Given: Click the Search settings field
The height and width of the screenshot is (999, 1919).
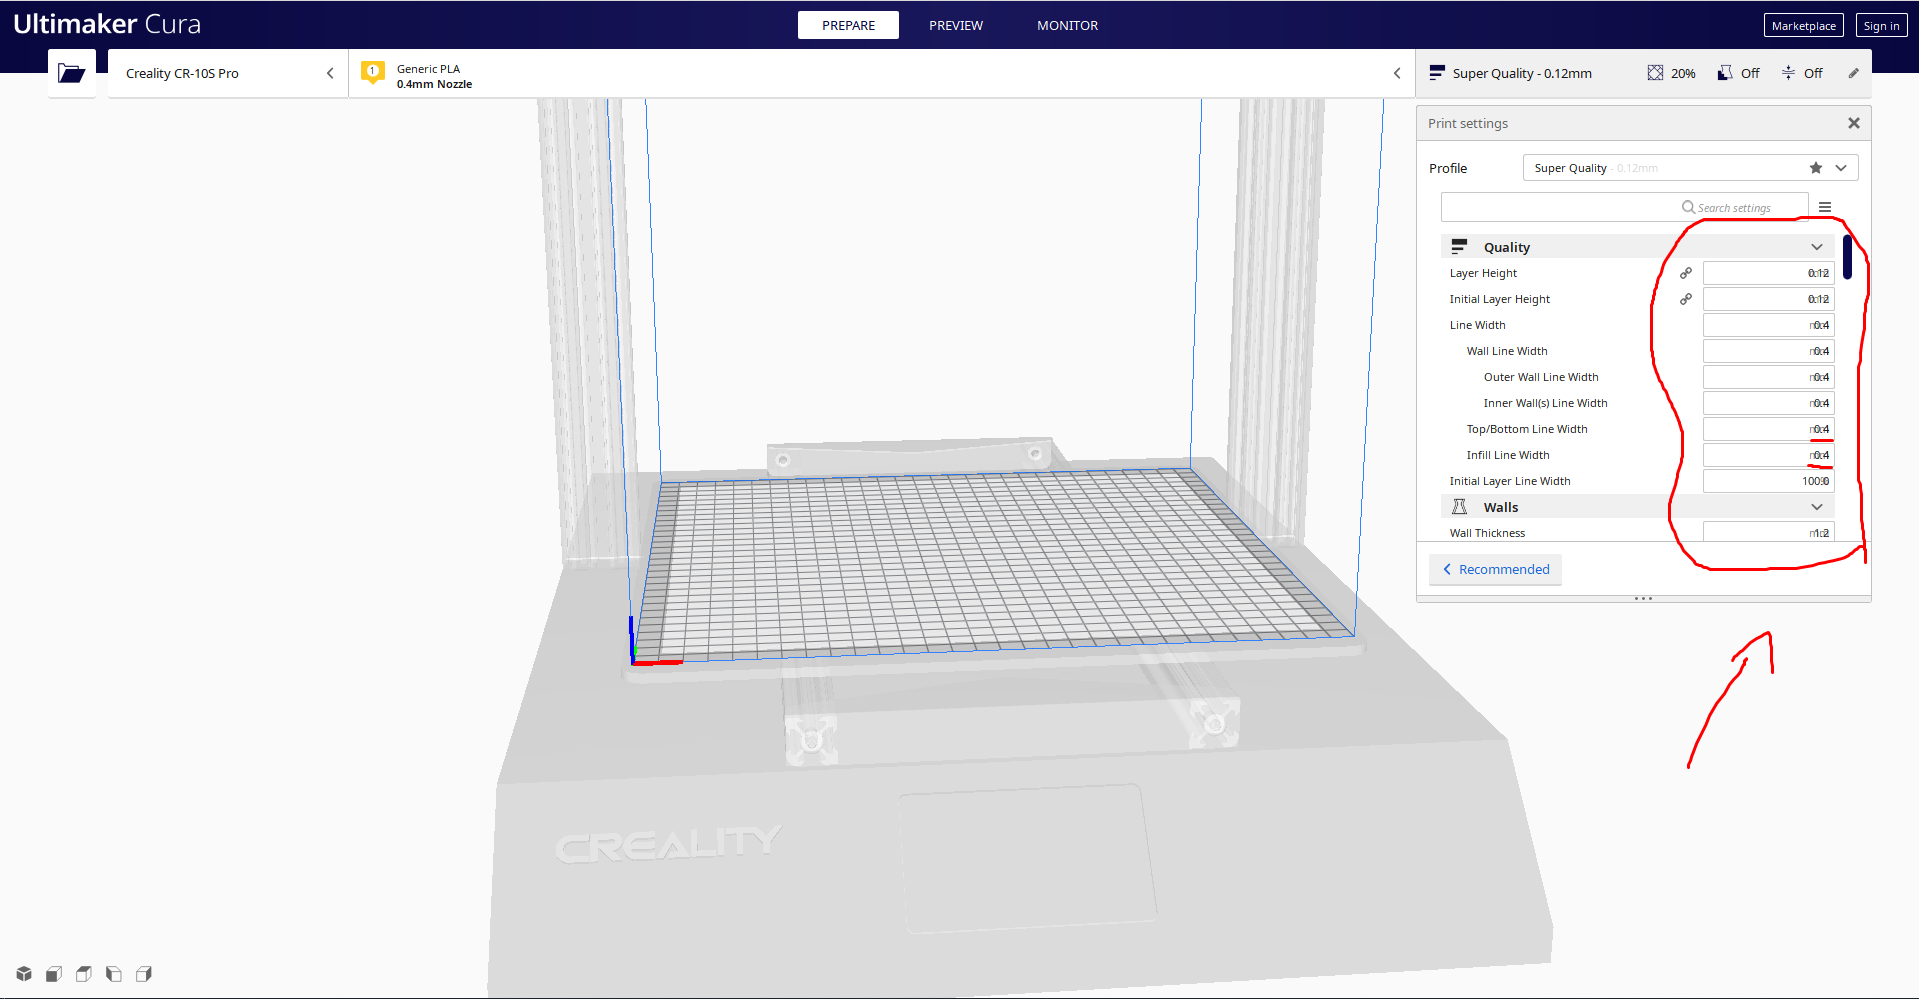Looking at the screenshot, I should pos(1624,207).
